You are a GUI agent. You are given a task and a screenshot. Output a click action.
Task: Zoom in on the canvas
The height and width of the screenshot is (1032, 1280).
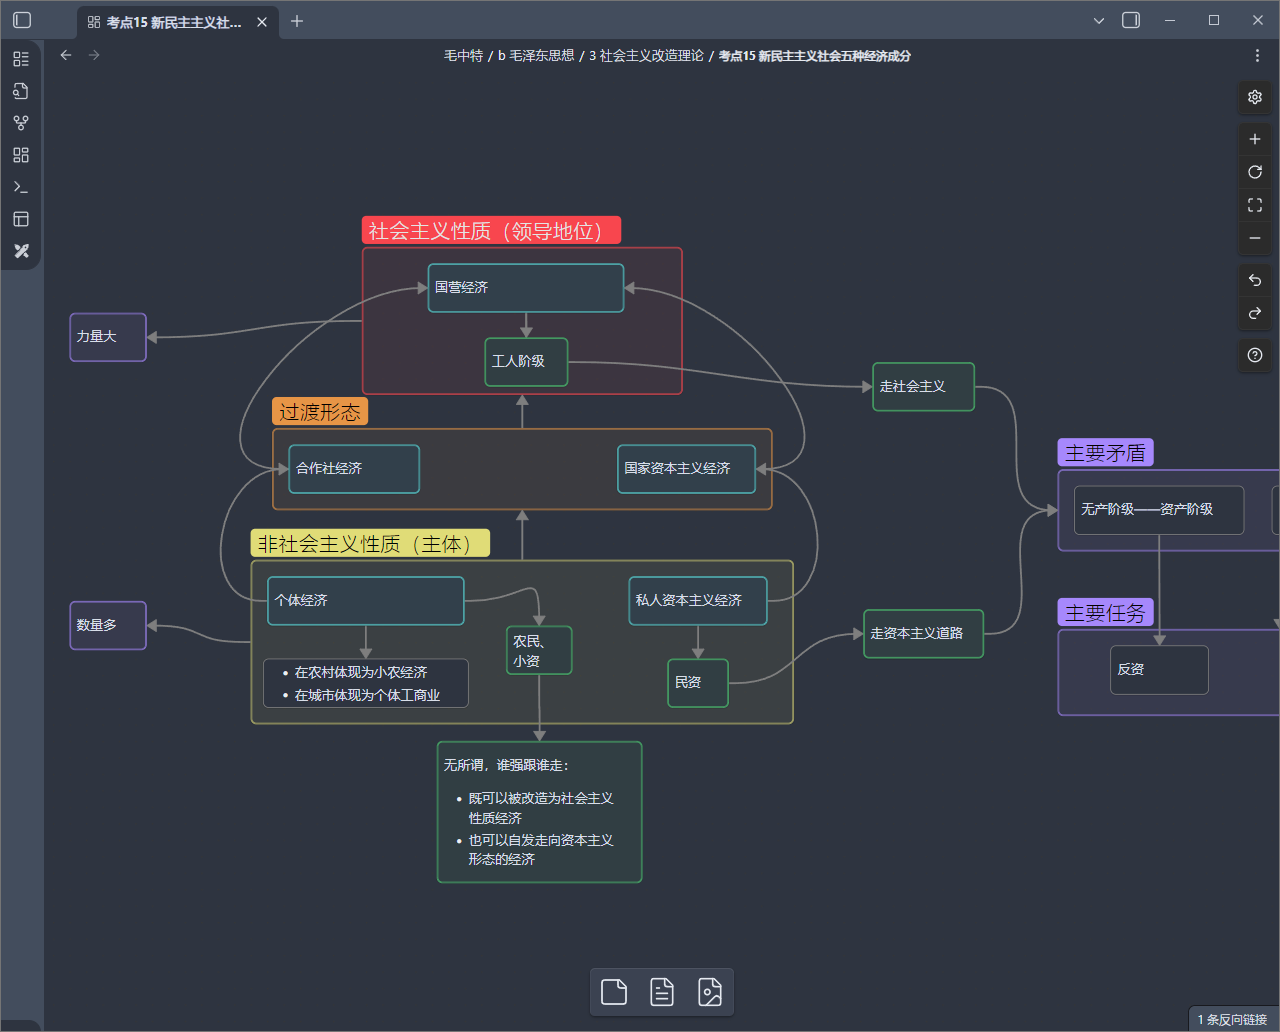[x=1255, y=139]
